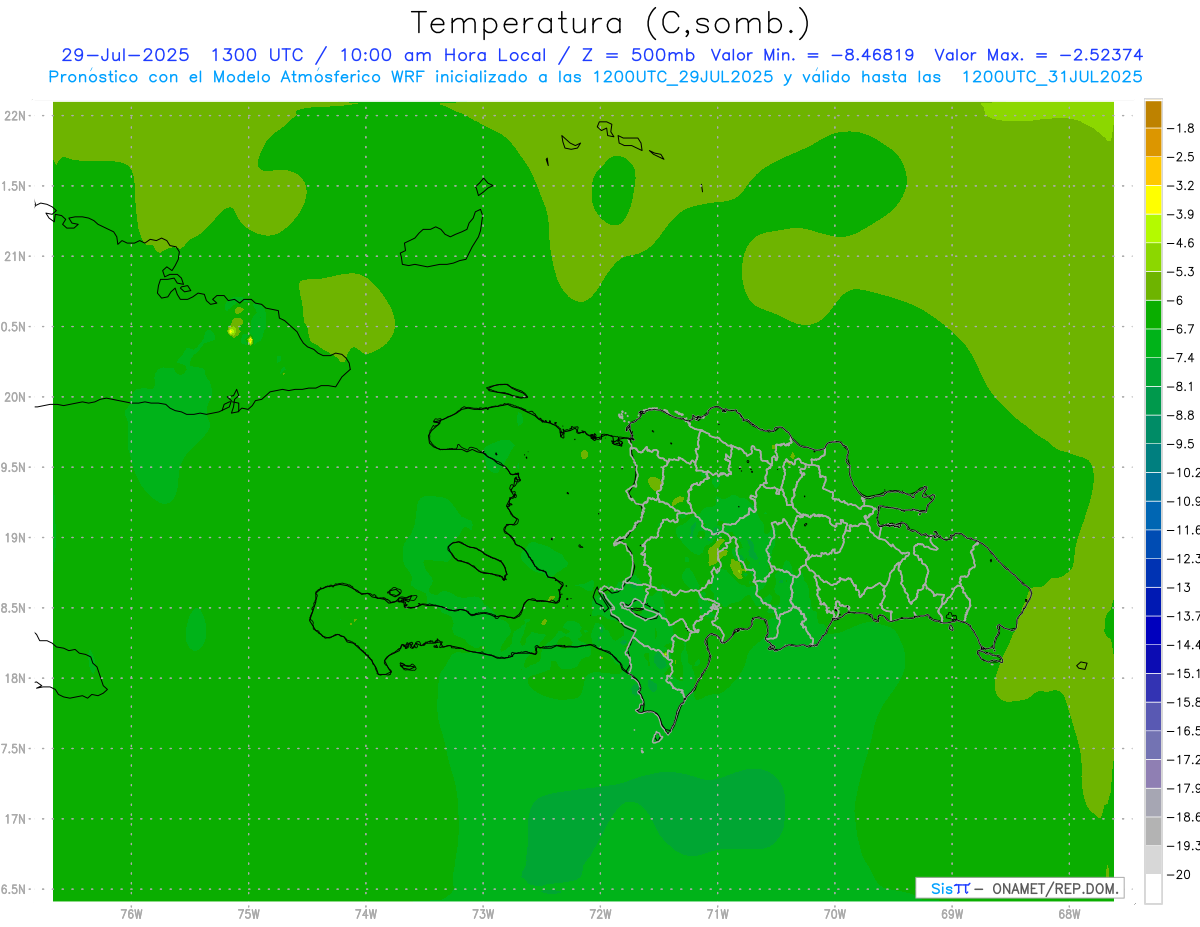The height and width of the screenshot is (927, 1200).
Task: Click the '-2.5' legend value
Action: click(x=1181, y=157)
